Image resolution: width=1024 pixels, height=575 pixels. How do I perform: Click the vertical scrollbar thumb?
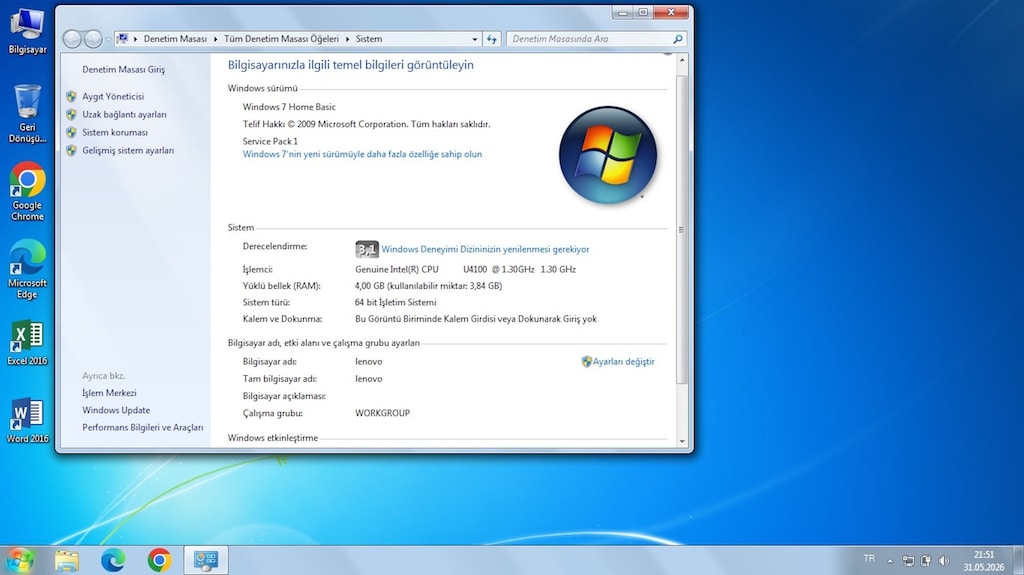(x=682, y=229)
